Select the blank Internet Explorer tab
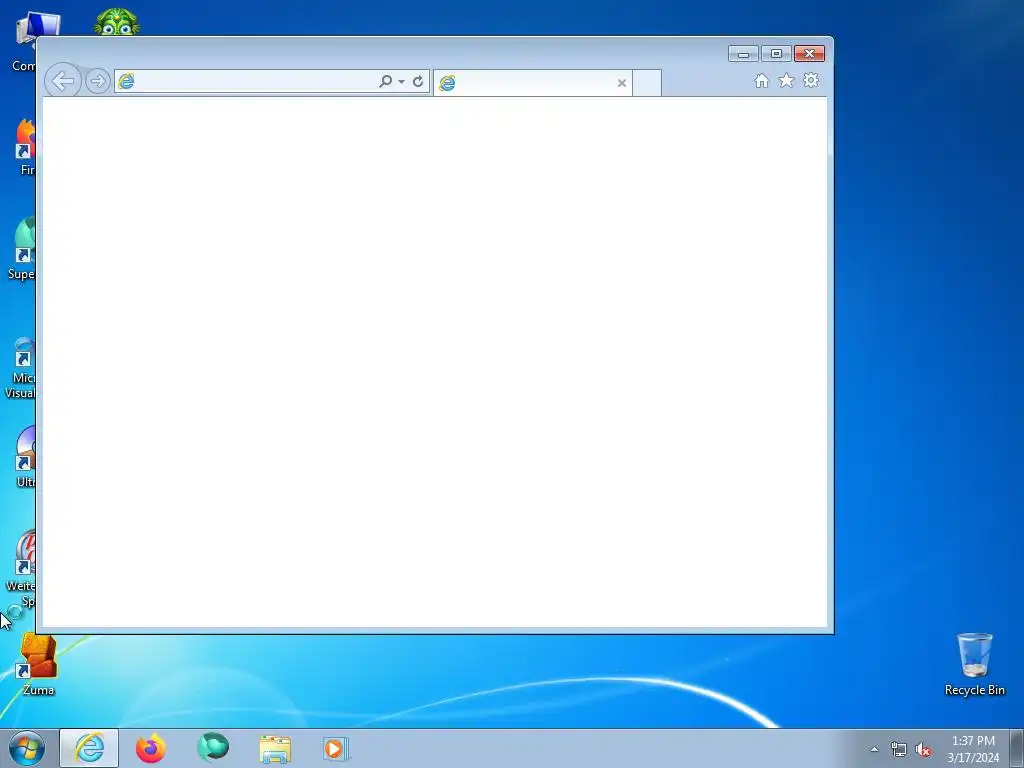This screenshot has height=768, width=1024. [x=532, y=83]
